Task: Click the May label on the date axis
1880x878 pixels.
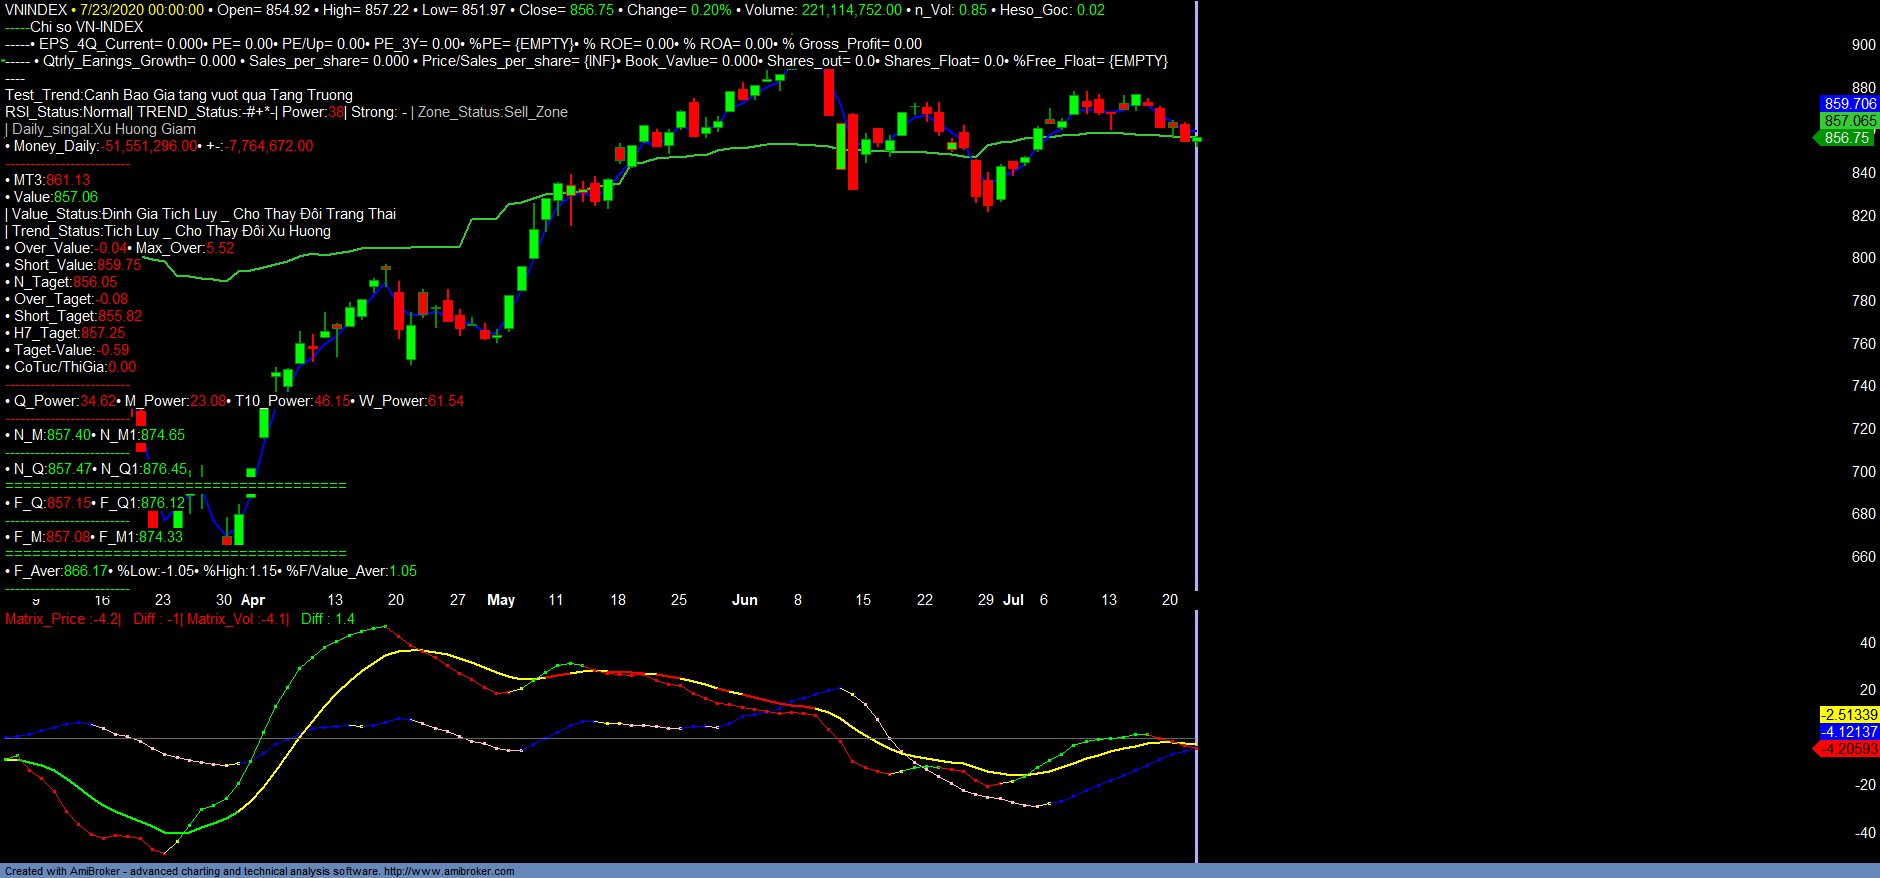Action: (x=501, y=600)
